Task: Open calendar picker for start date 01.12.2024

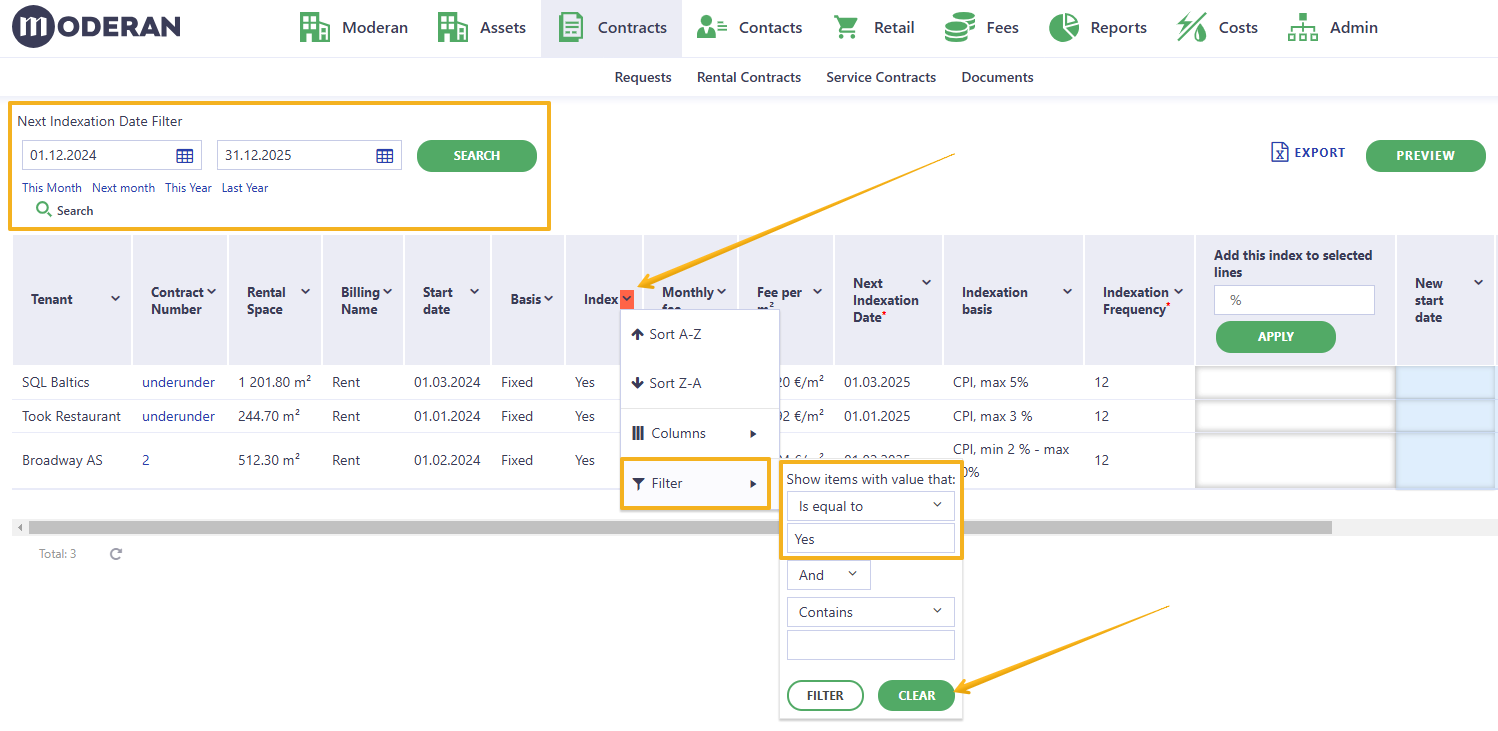Action: pyautogui.click(x=185, y=155)
